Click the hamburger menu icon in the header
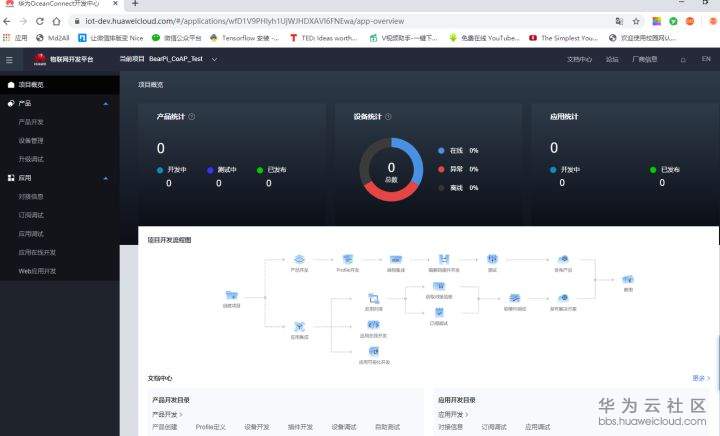This screenshot has width=720, height=436. click(x=9, y=60)
